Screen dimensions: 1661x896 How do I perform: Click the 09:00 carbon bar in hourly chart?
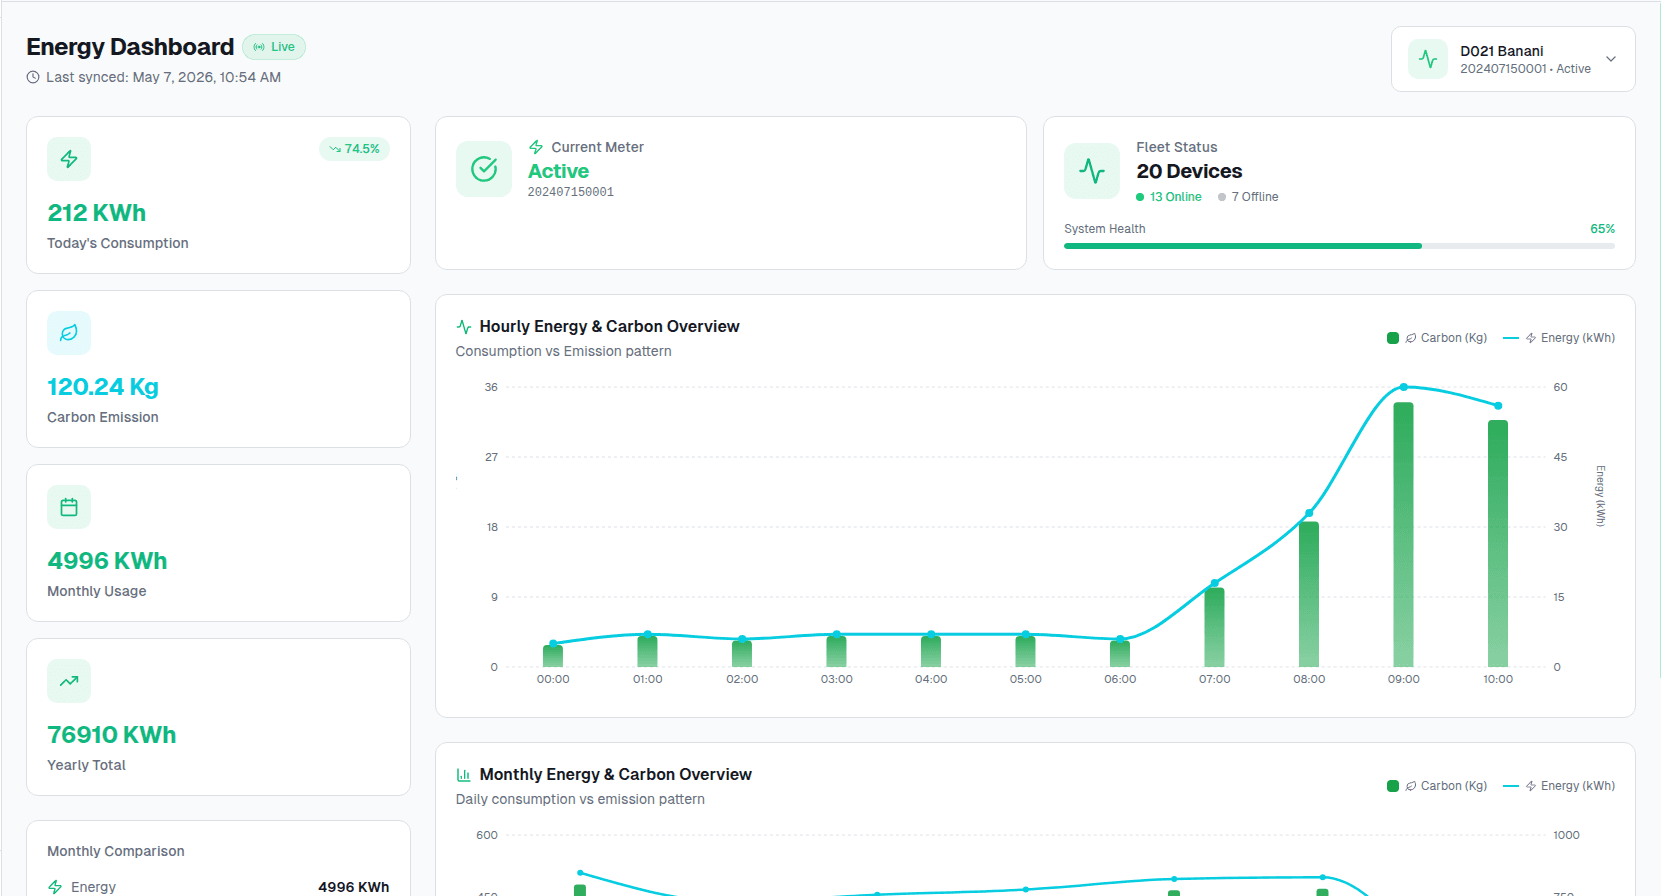click(x=1403, y=535)
